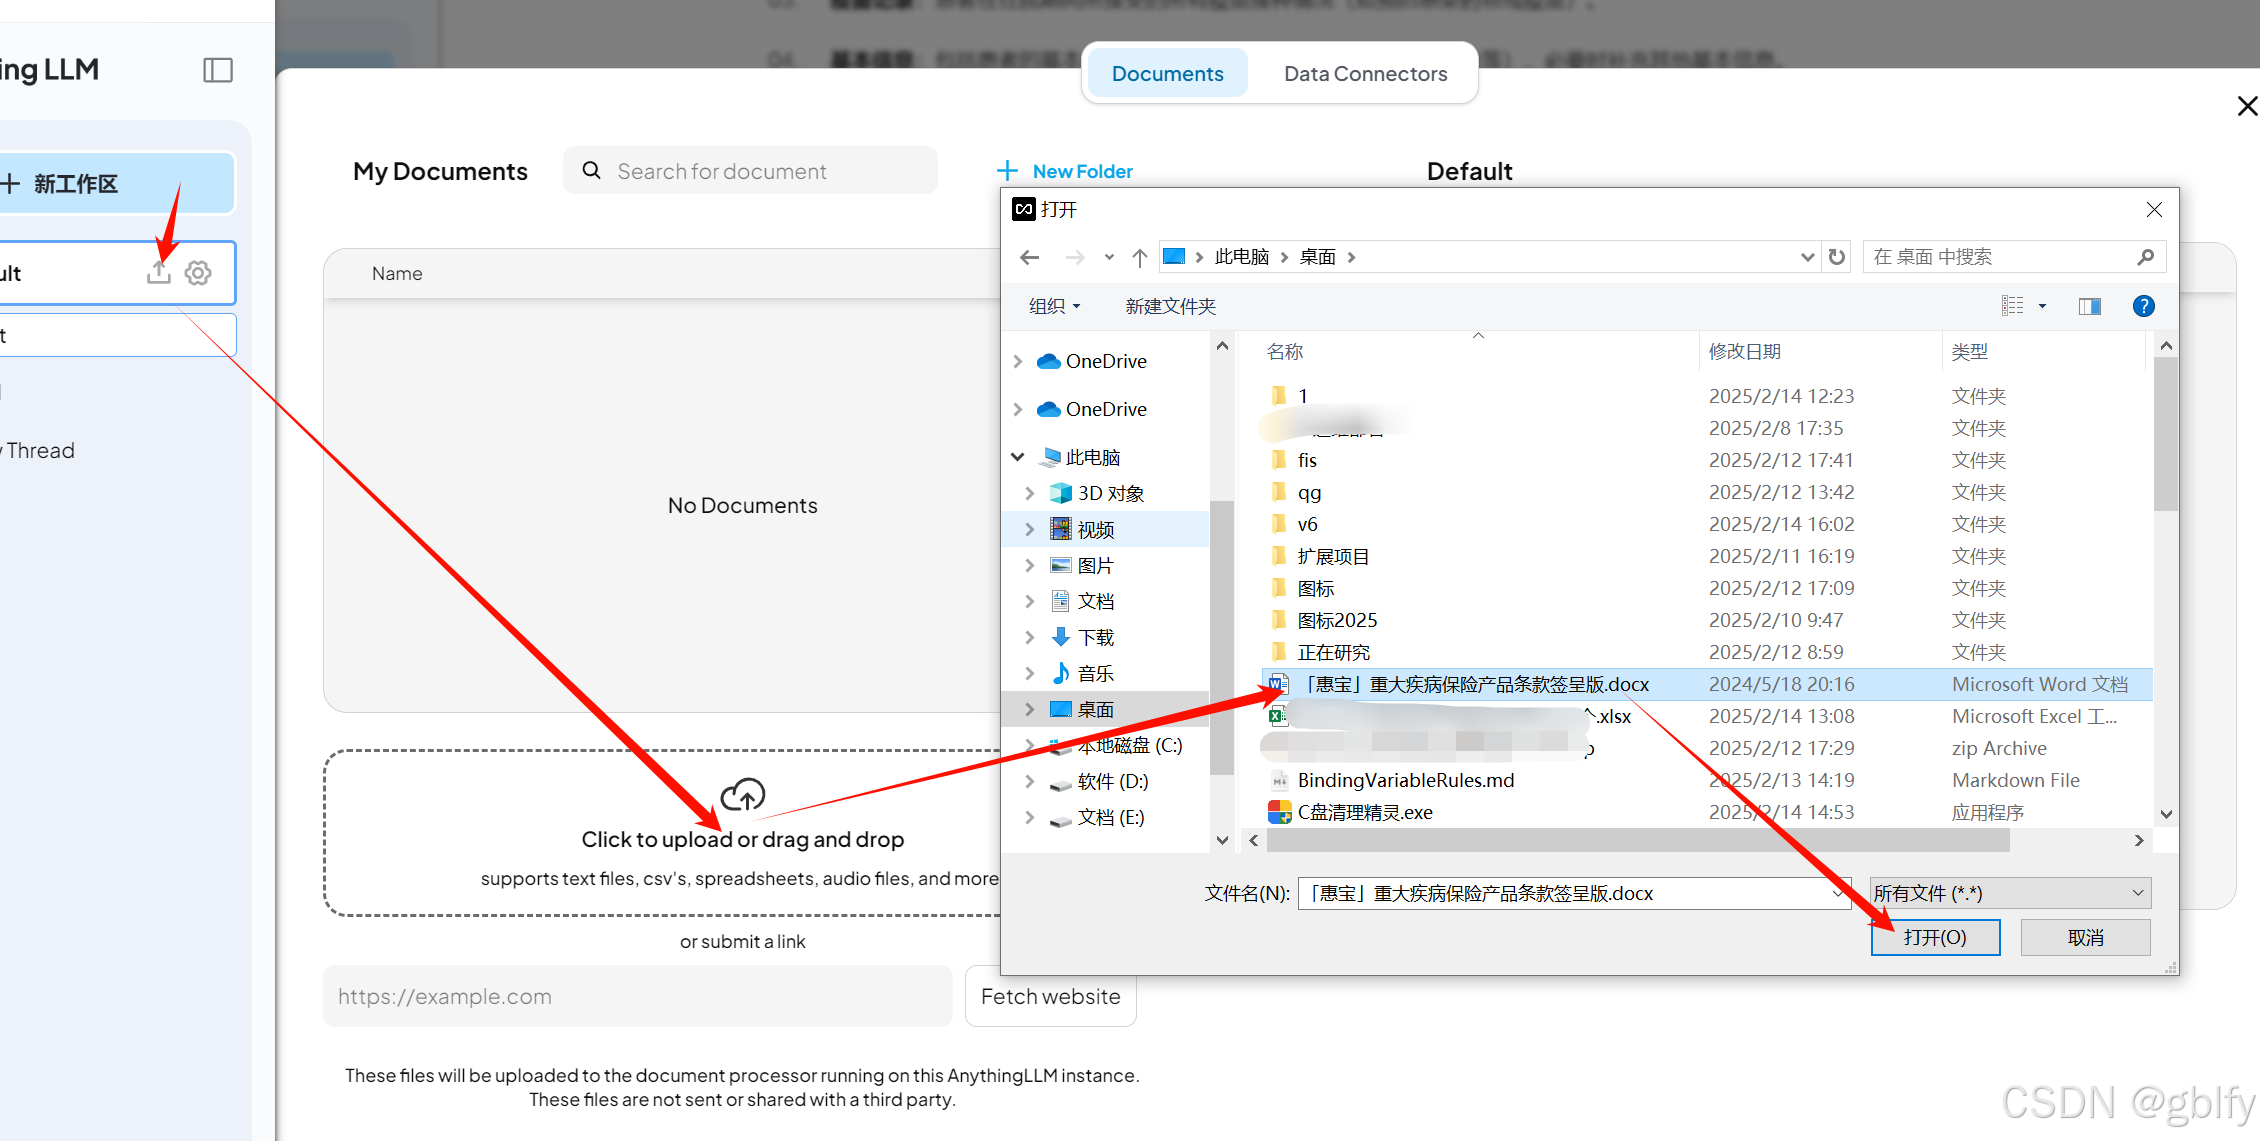Click the cloud upload icon in drop zone
Image resolution: width=2260 pixels, height=1141 pixels.
pos(742,795)
